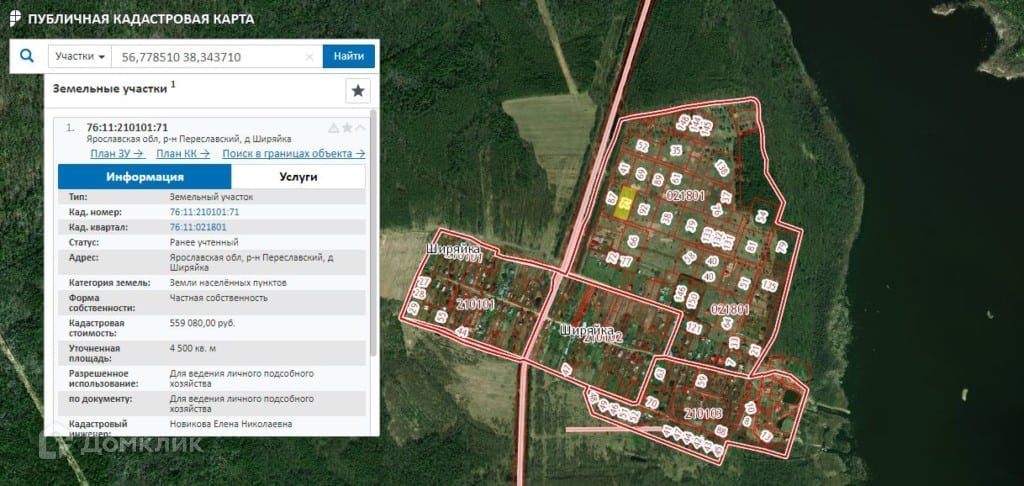Image resolution: width=1024 pixels, height=486 pixels.
Task: Click parcel label 121 on map
Action: [694, 329]
